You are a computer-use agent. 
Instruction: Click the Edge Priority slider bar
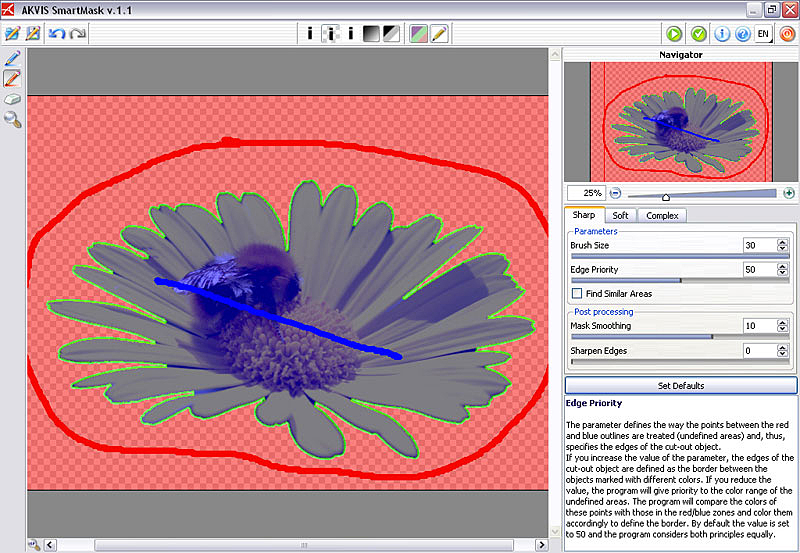(680, 281)
